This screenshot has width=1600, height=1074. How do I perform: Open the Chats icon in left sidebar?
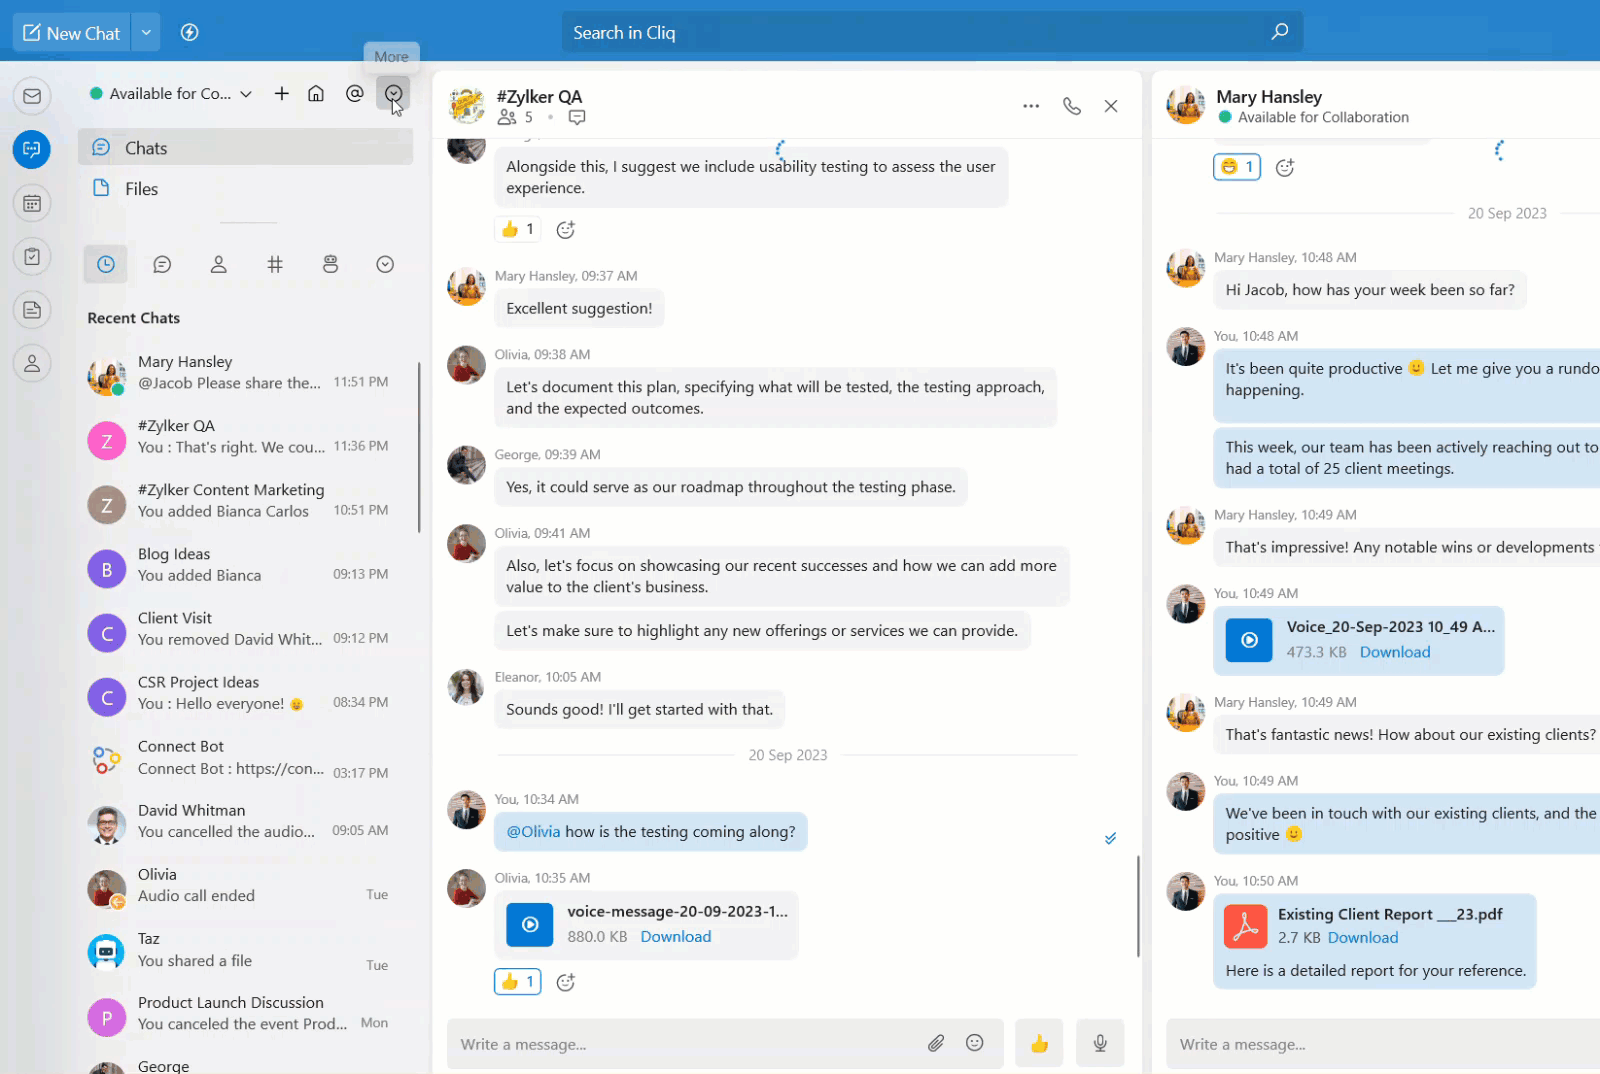[32, 150]
